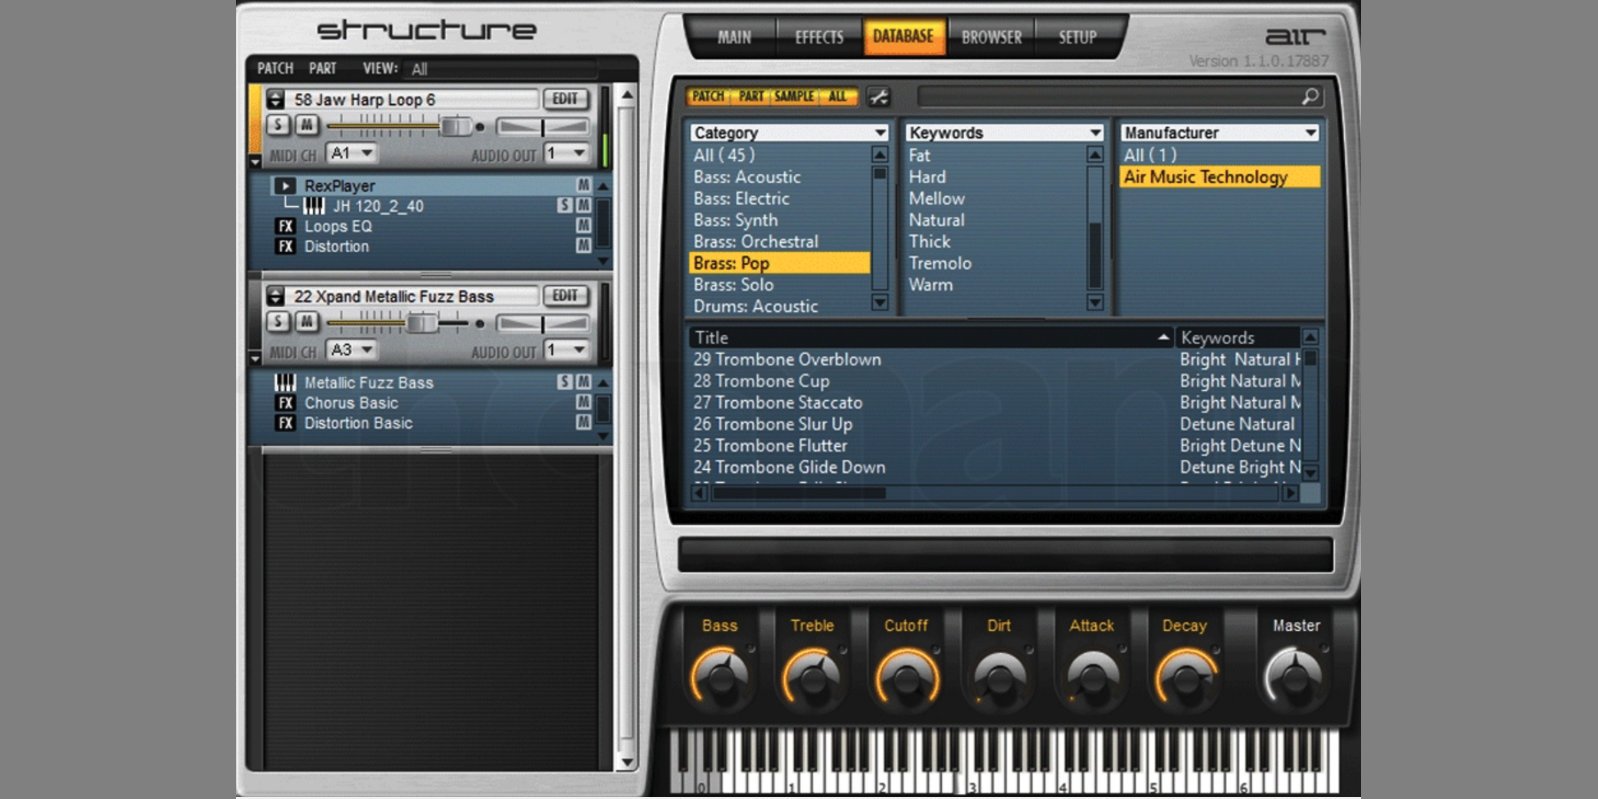
Task: Click patch stepper for 22 Xpand Metallic Fuzz Bass
Action: [x=276, y=296]
